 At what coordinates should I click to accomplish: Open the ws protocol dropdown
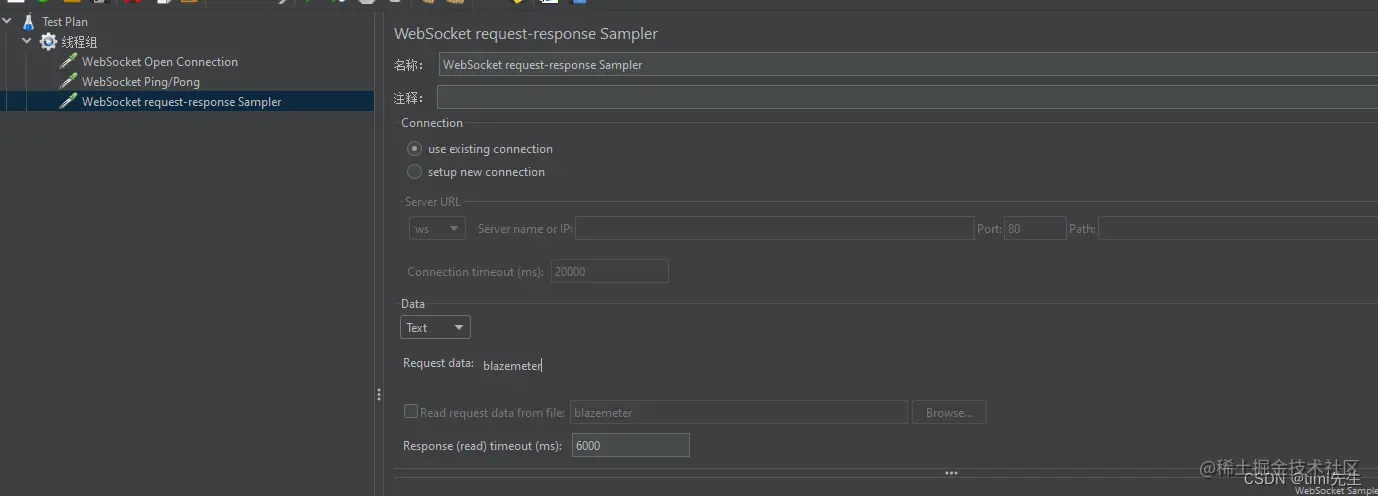click(x=437, y=229)
